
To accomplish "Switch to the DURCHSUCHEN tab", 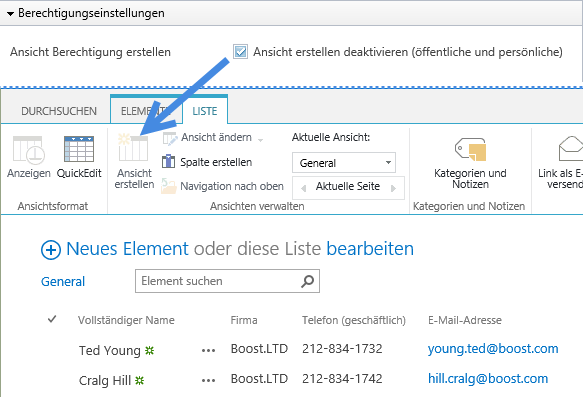I will coord(59,111).
